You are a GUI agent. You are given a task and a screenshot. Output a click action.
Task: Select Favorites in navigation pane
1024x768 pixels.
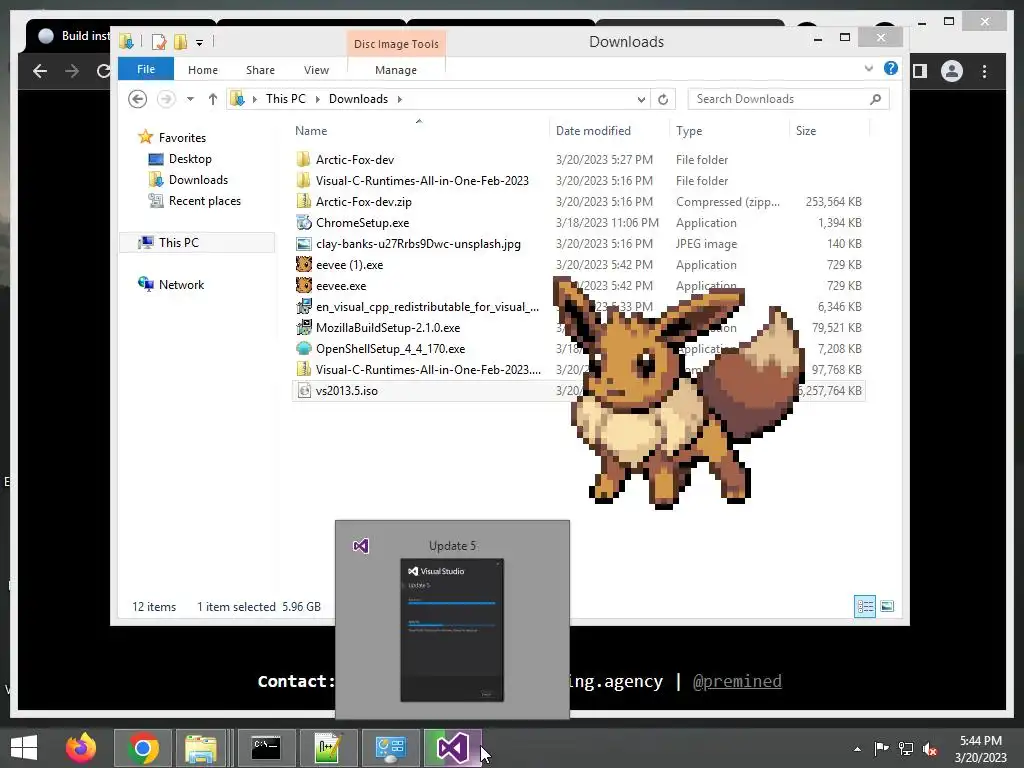click(182, 138)
